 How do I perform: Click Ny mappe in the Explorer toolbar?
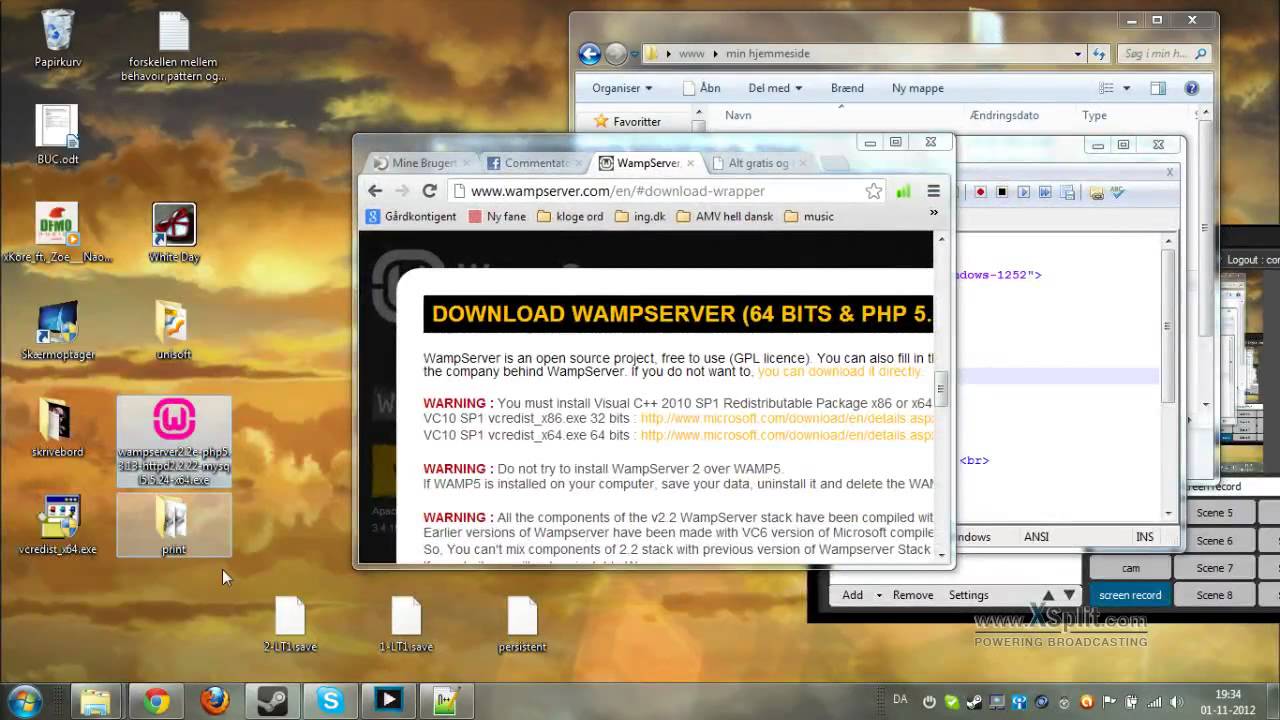(x=918, y=88)
